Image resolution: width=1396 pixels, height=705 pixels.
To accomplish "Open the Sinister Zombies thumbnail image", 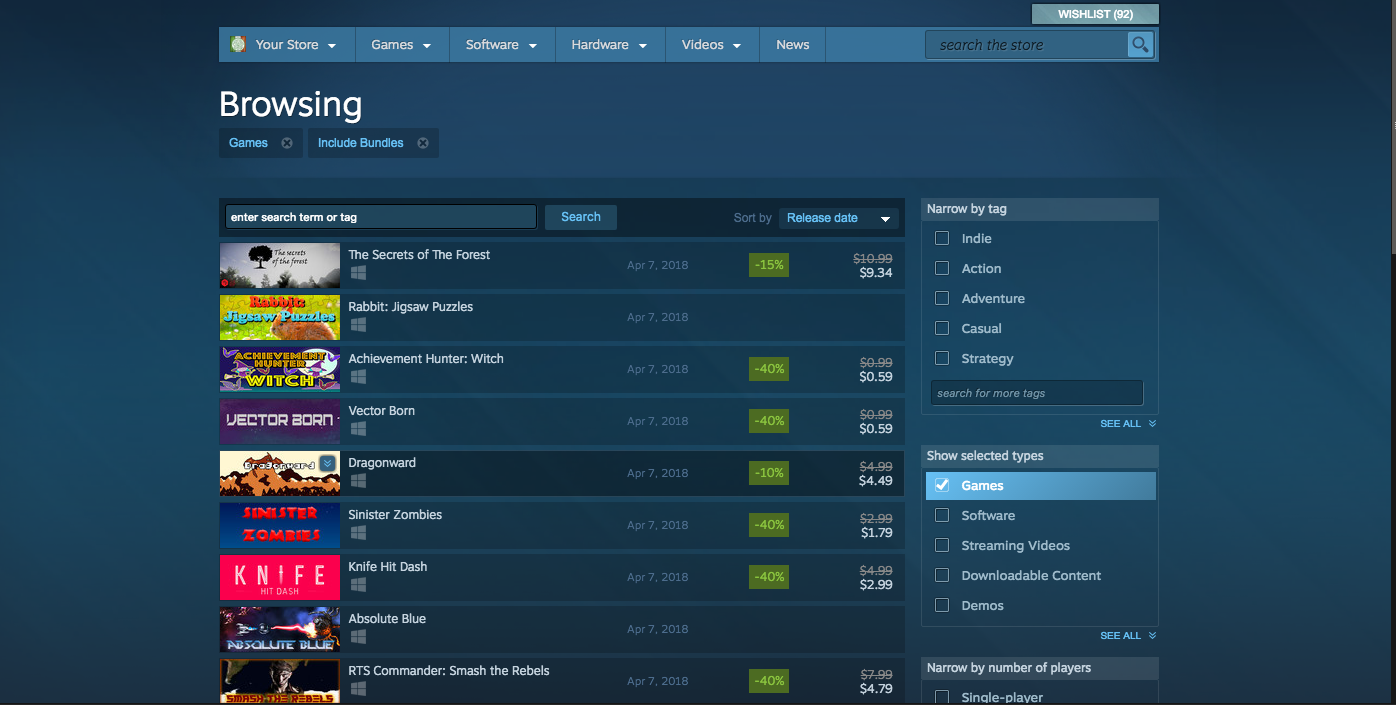I will tap(280, 525).
